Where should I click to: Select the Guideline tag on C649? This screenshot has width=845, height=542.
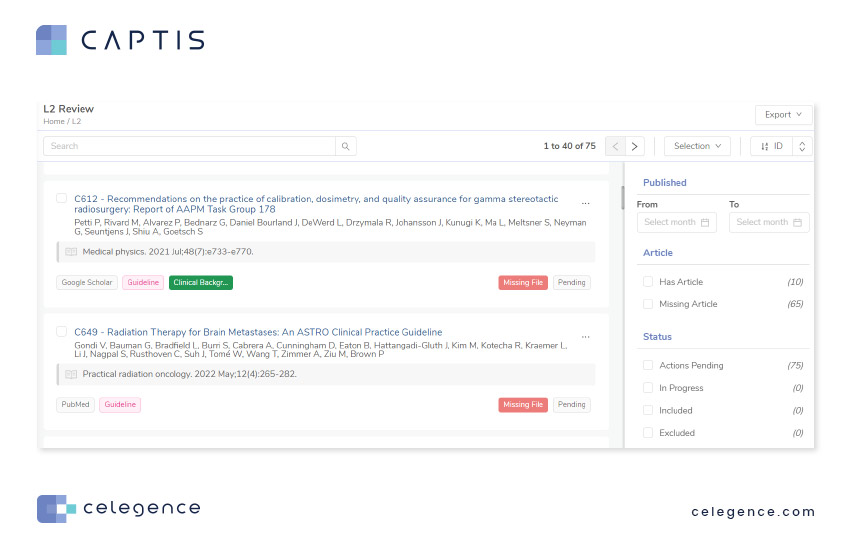coord(120,405)
